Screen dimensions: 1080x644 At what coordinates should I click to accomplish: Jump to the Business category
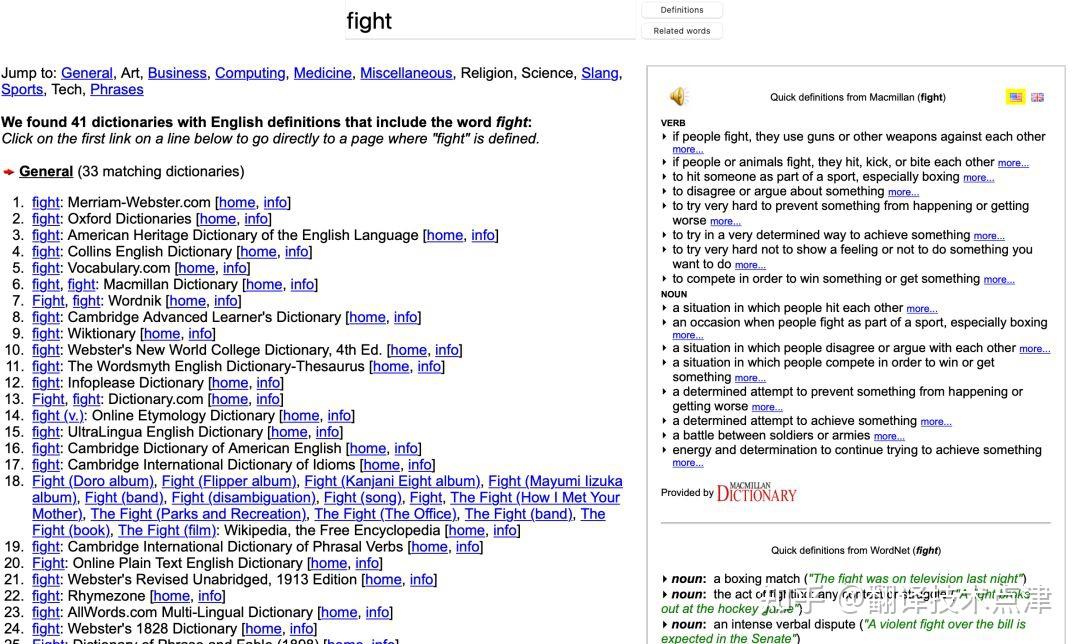click(177, 73)
